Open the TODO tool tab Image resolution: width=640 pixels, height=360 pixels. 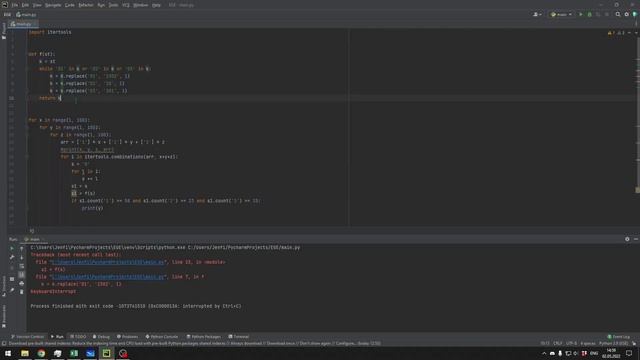pyautogui.click(x=78, y=337)
